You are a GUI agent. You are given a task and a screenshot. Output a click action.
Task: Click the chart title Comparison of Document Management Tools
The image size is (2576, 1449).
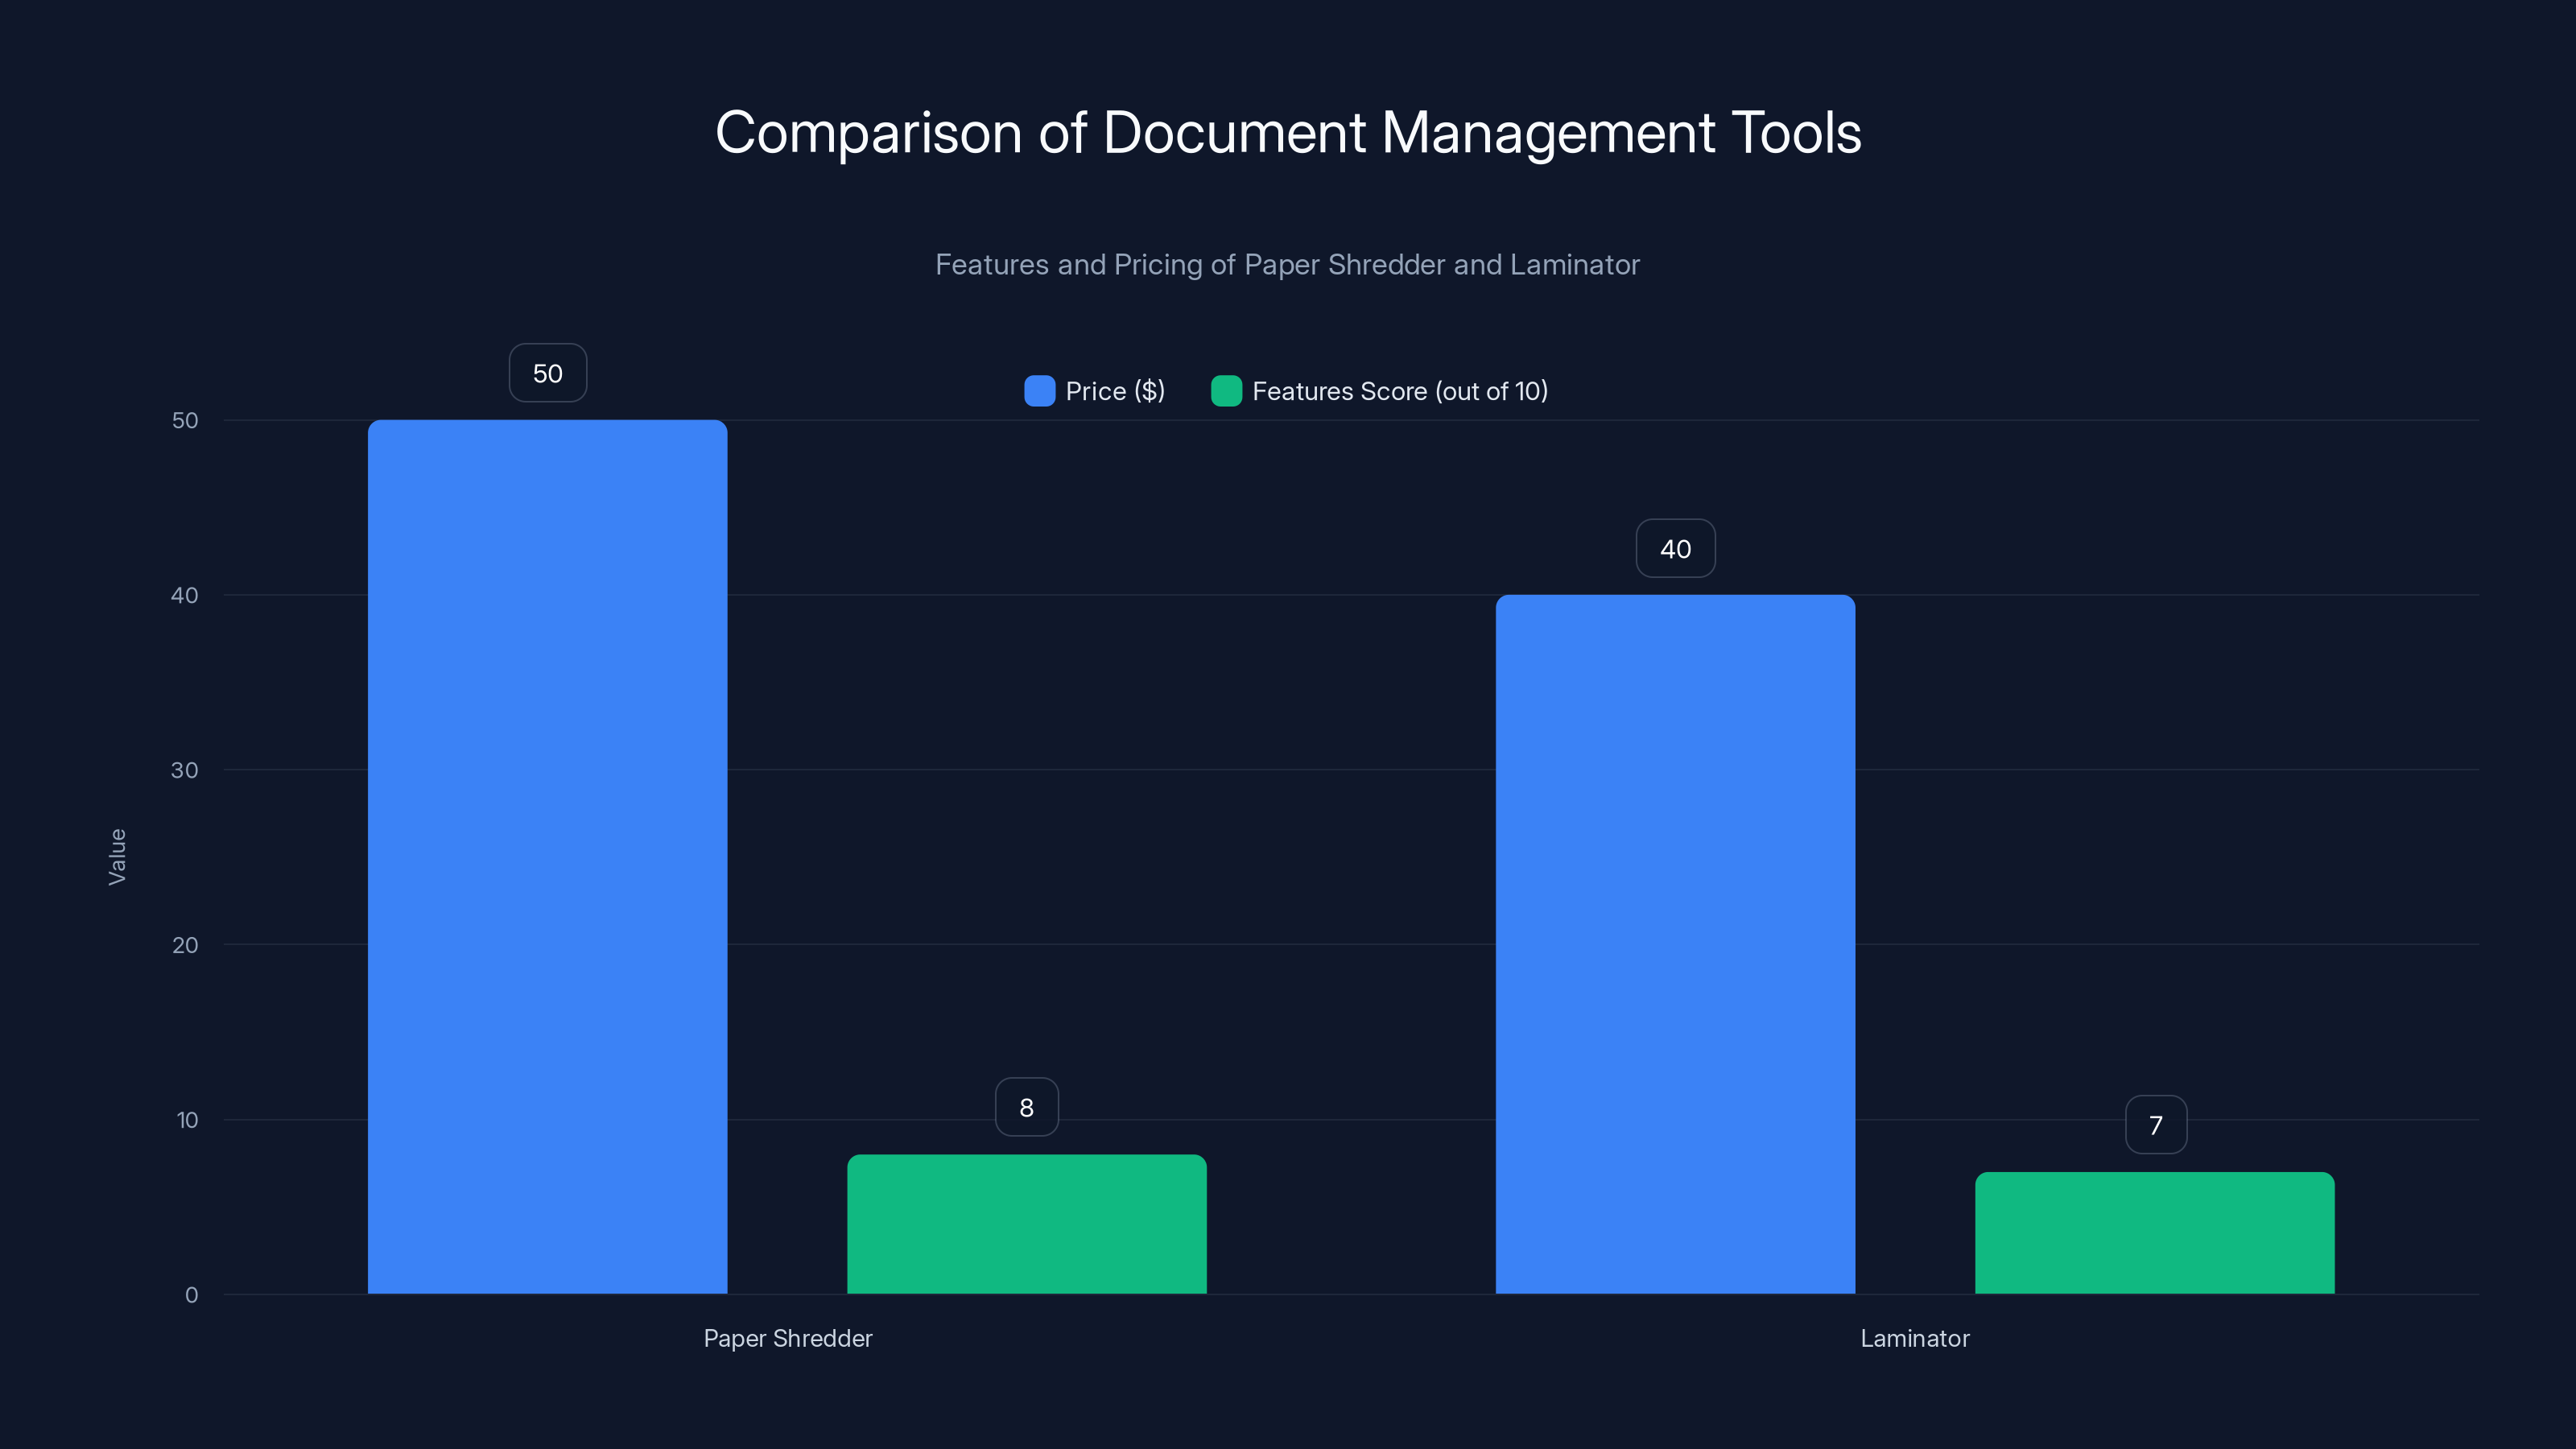(x=1288, y=132)
